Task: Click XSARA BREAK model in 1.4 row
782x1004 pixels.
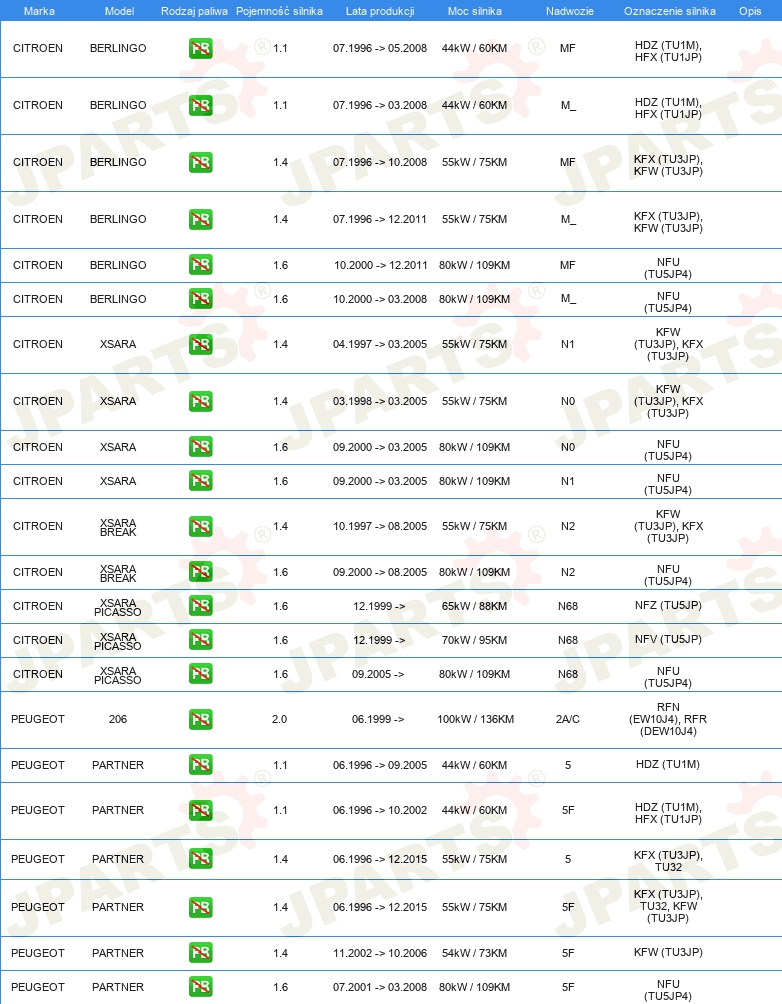Action: [118, 527]
